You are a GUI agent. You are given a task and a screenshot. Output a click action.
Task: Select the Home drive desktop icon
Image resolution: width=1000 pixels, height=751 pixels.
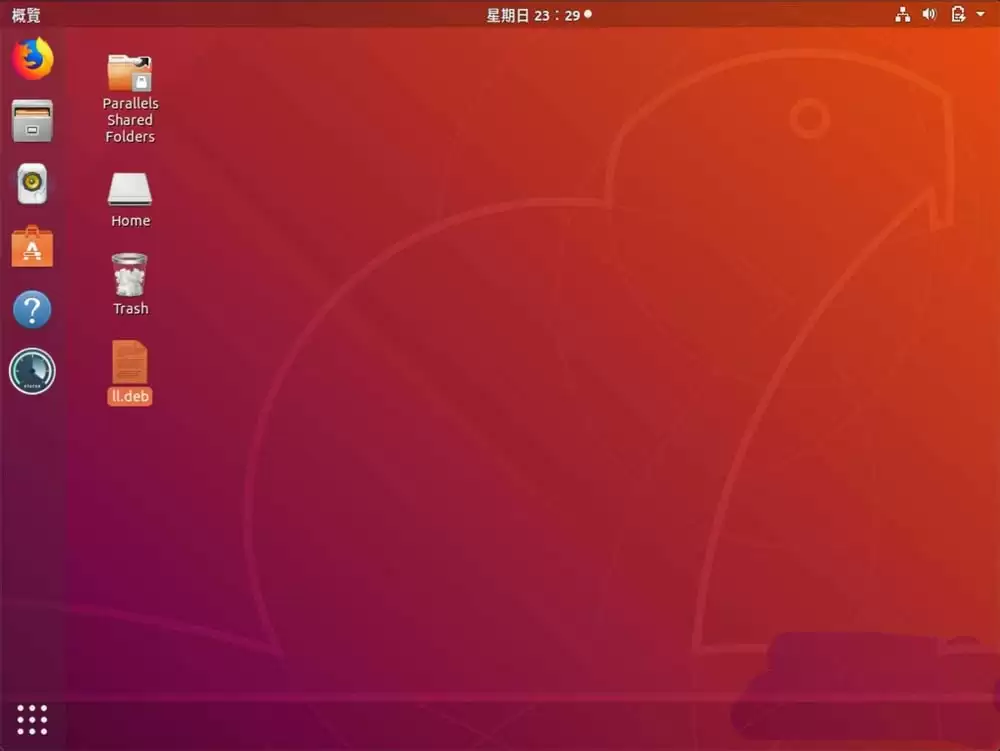coord(129,189)
